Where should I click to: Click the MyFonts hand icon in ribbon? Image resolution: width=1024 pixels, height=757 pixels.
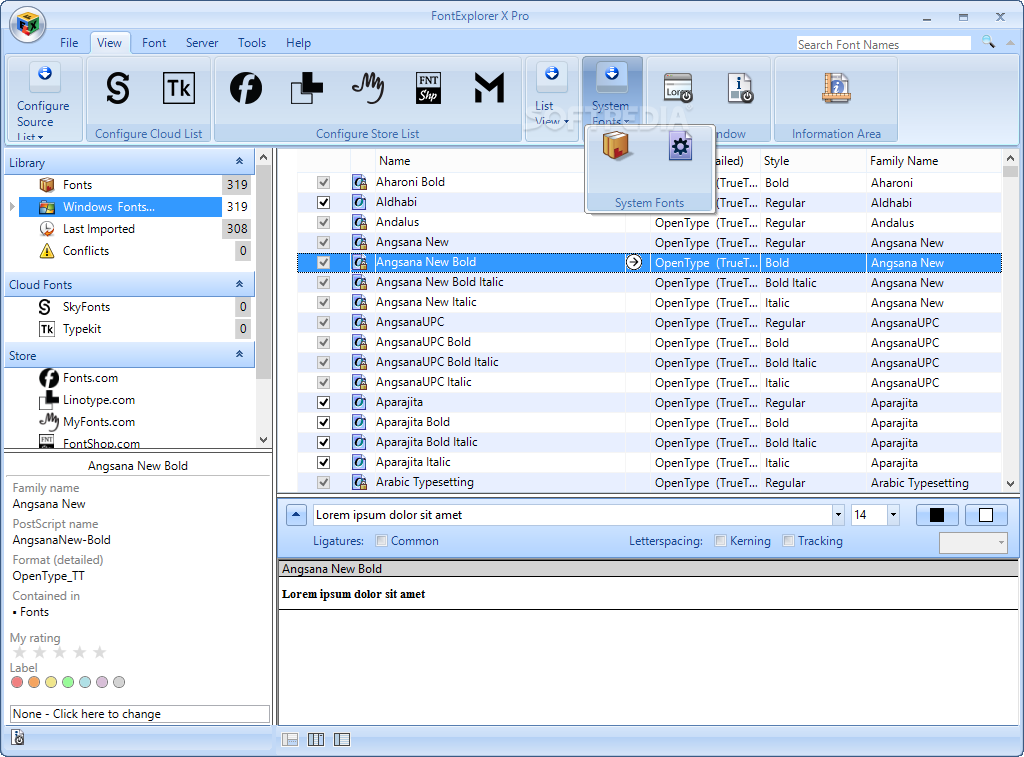368,88
